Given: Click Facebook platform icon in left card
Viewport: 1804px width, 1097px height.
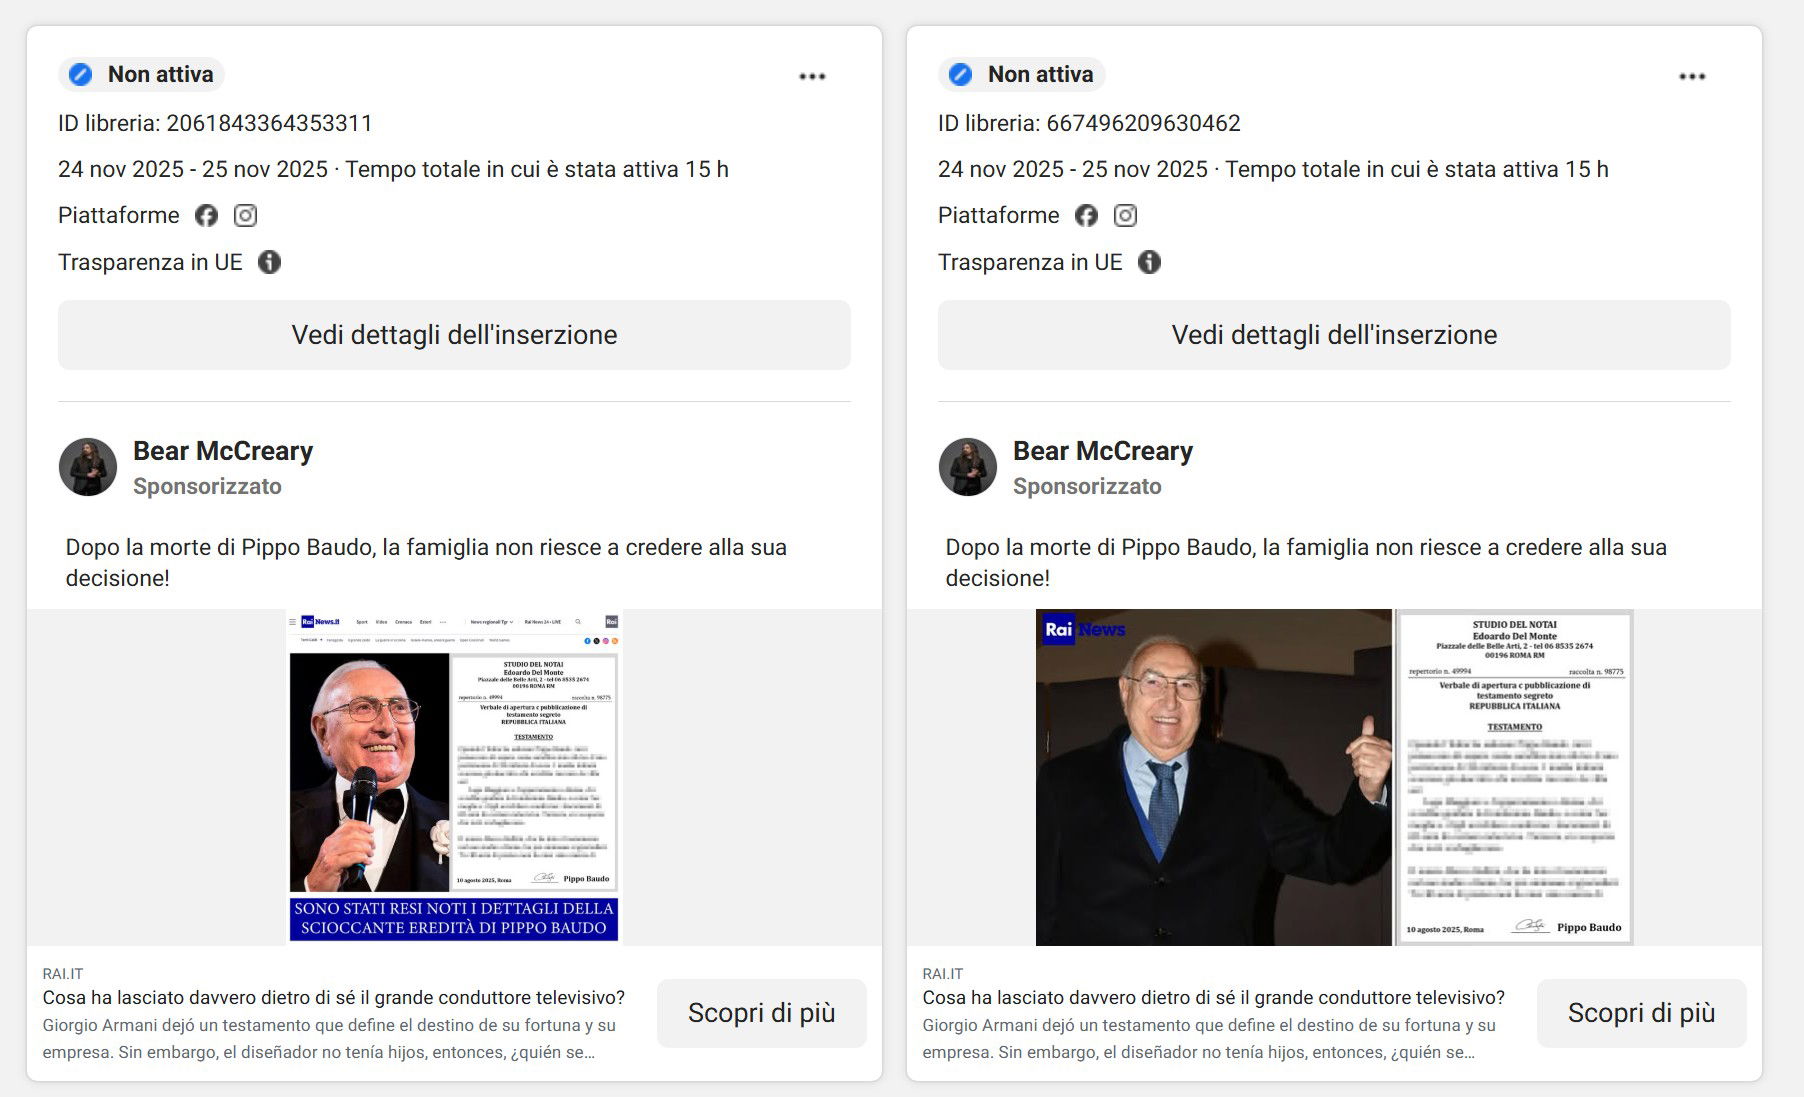Looking at the screenshot, I should [x=206, y=215].
